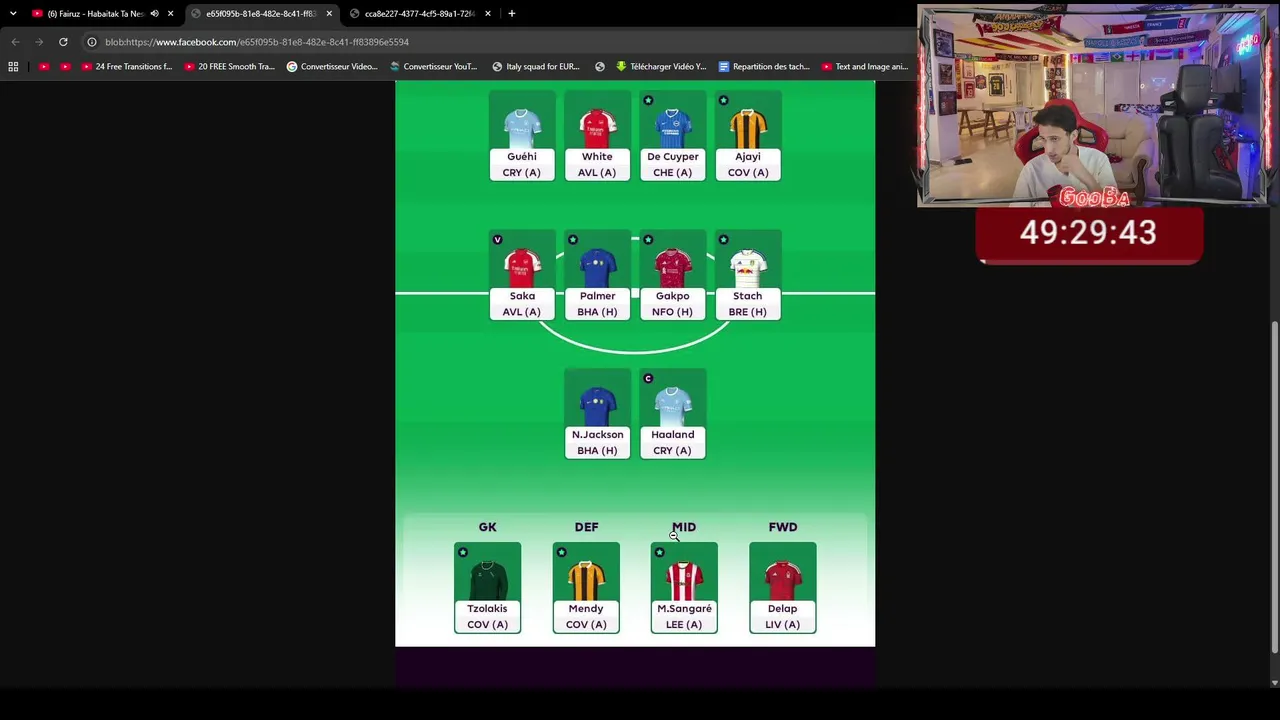Viewport: 1280px width, 720px height.
Task: Mute audio on the Fairuz tab
Action: (x=154, y=14)
